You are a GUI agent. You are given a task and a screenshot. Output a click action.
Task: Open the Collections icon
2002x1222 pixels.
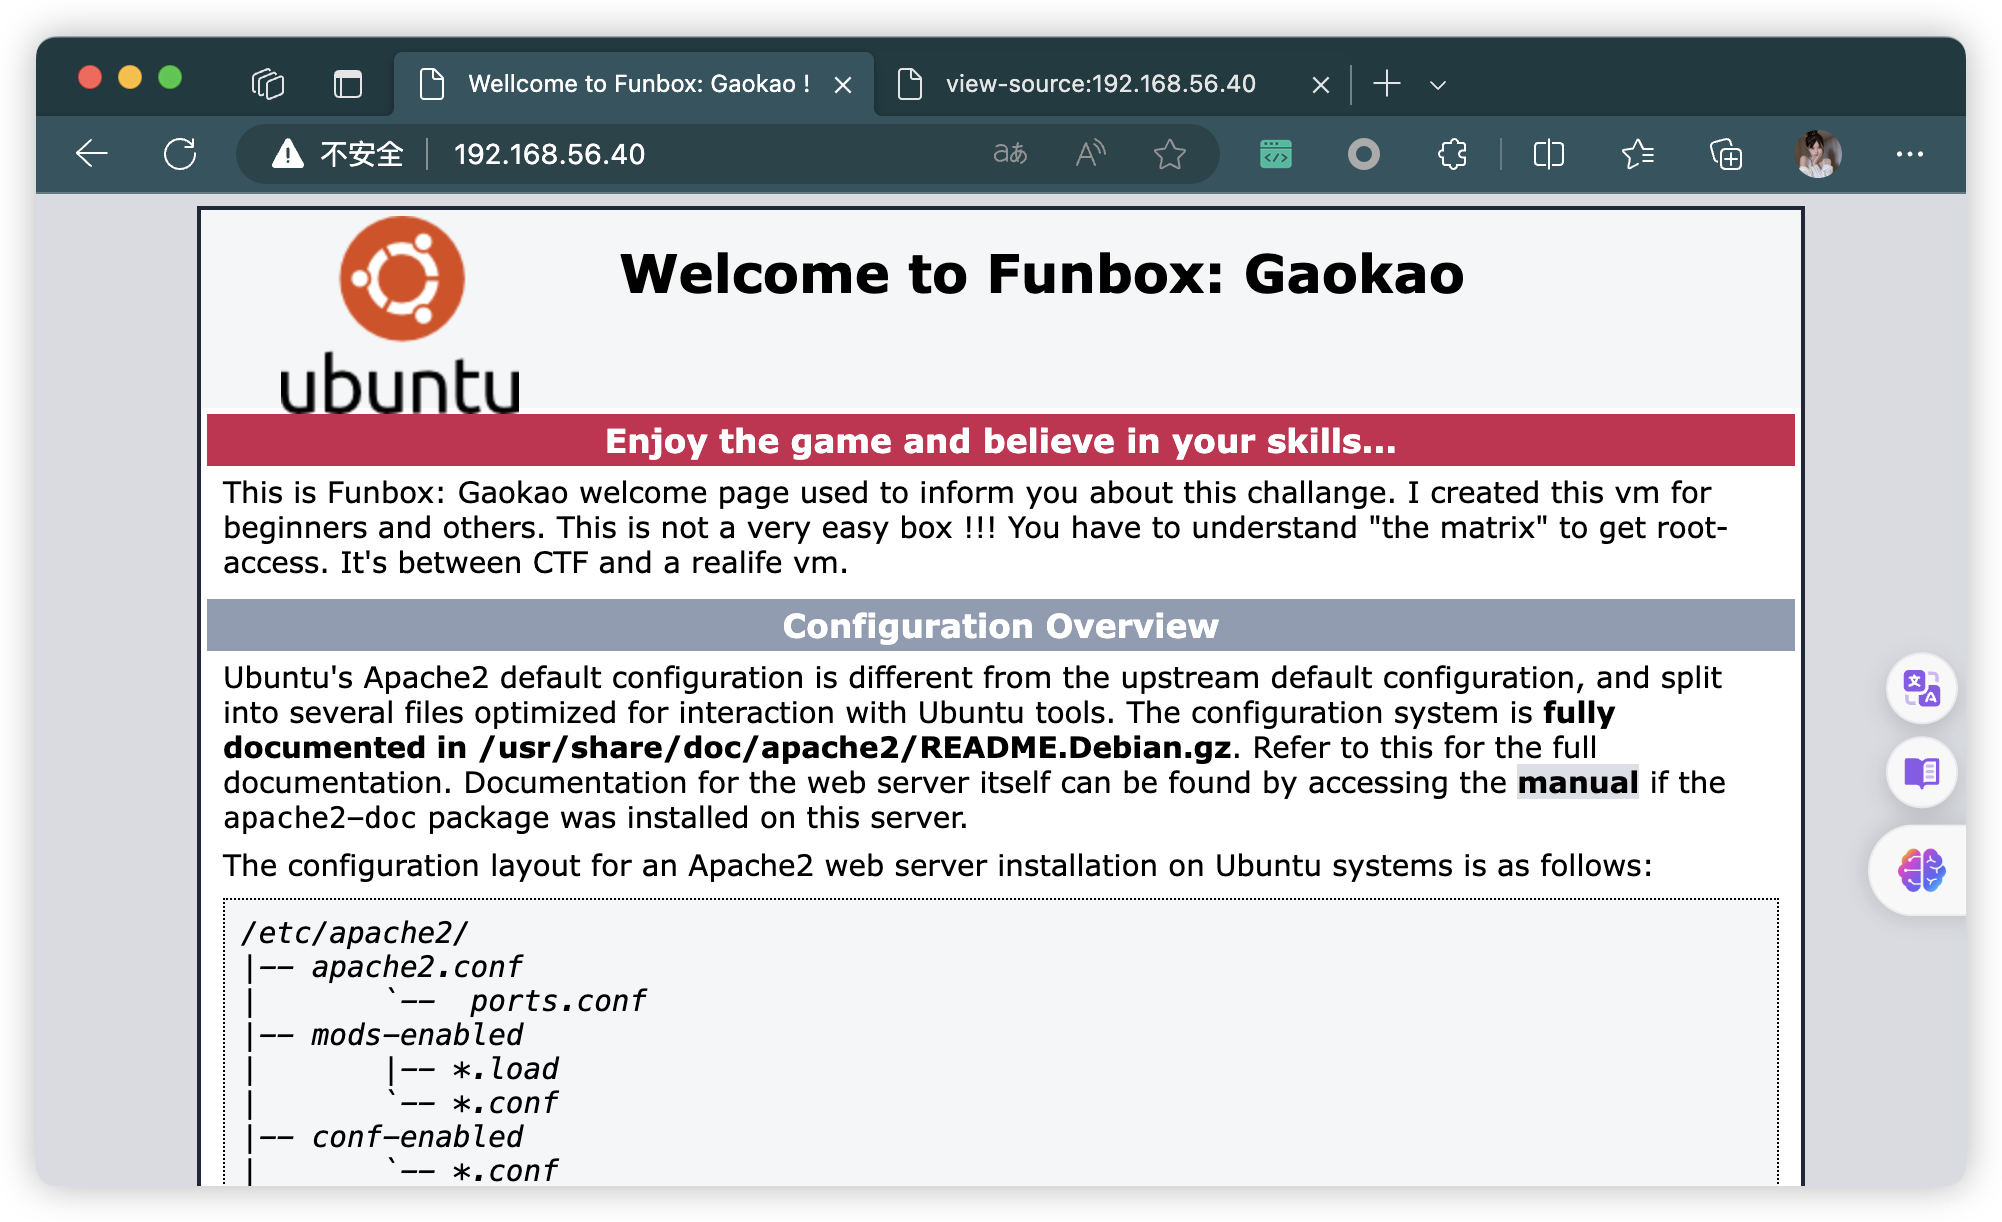coord(1726,154)
